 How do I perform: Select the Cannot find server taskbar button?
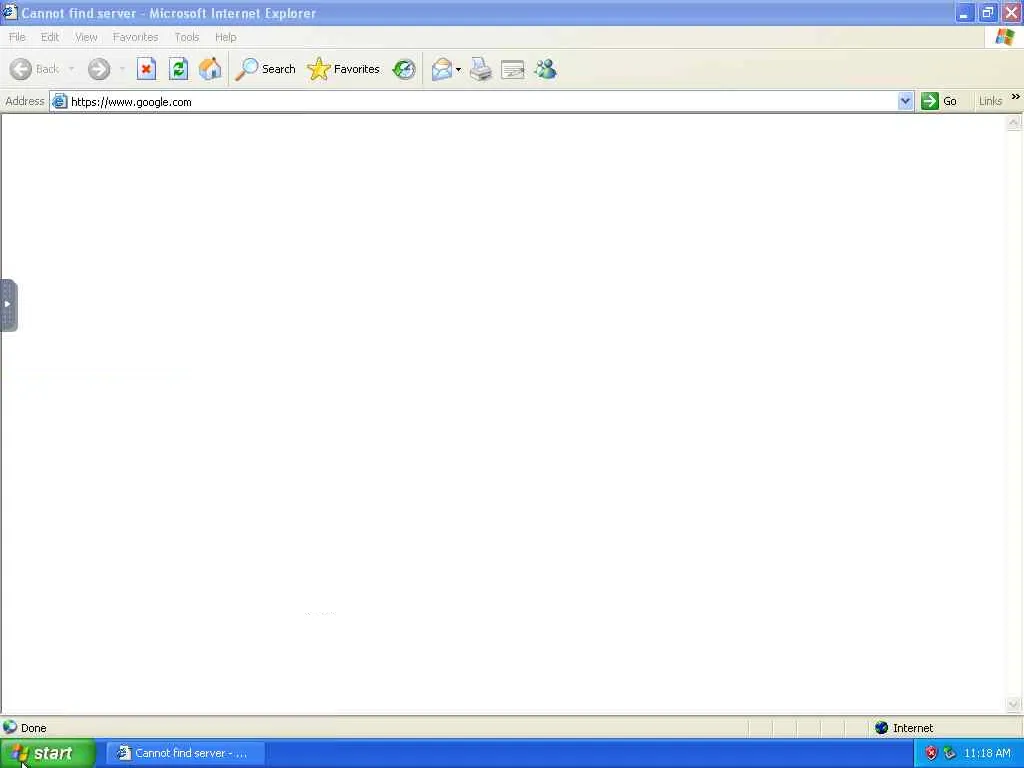coord(185,754)
